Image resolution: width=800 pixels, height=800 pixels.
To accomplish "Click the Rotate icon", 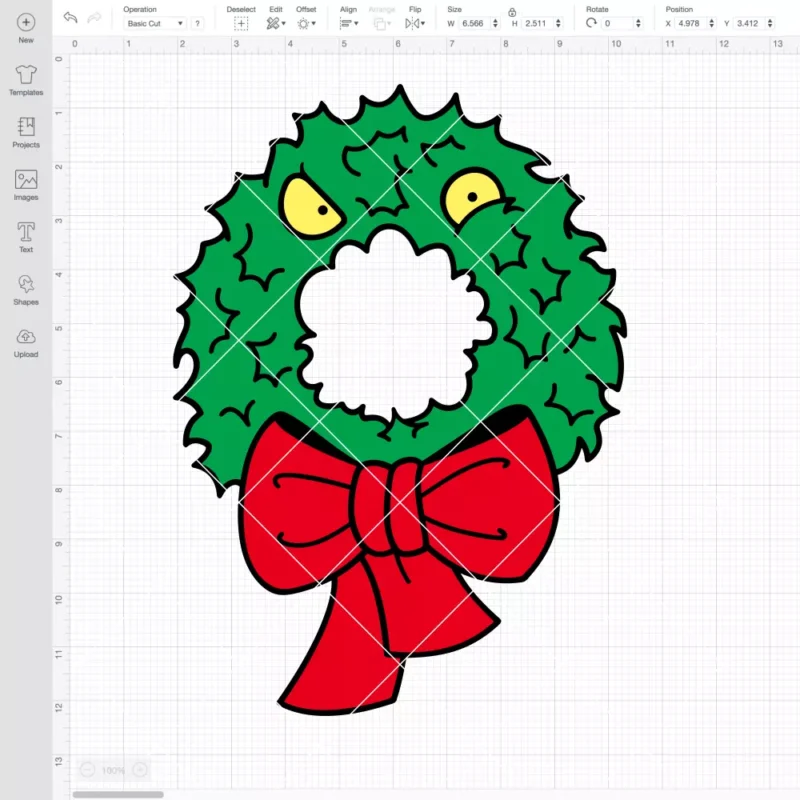I will click(x=591, y=23).
